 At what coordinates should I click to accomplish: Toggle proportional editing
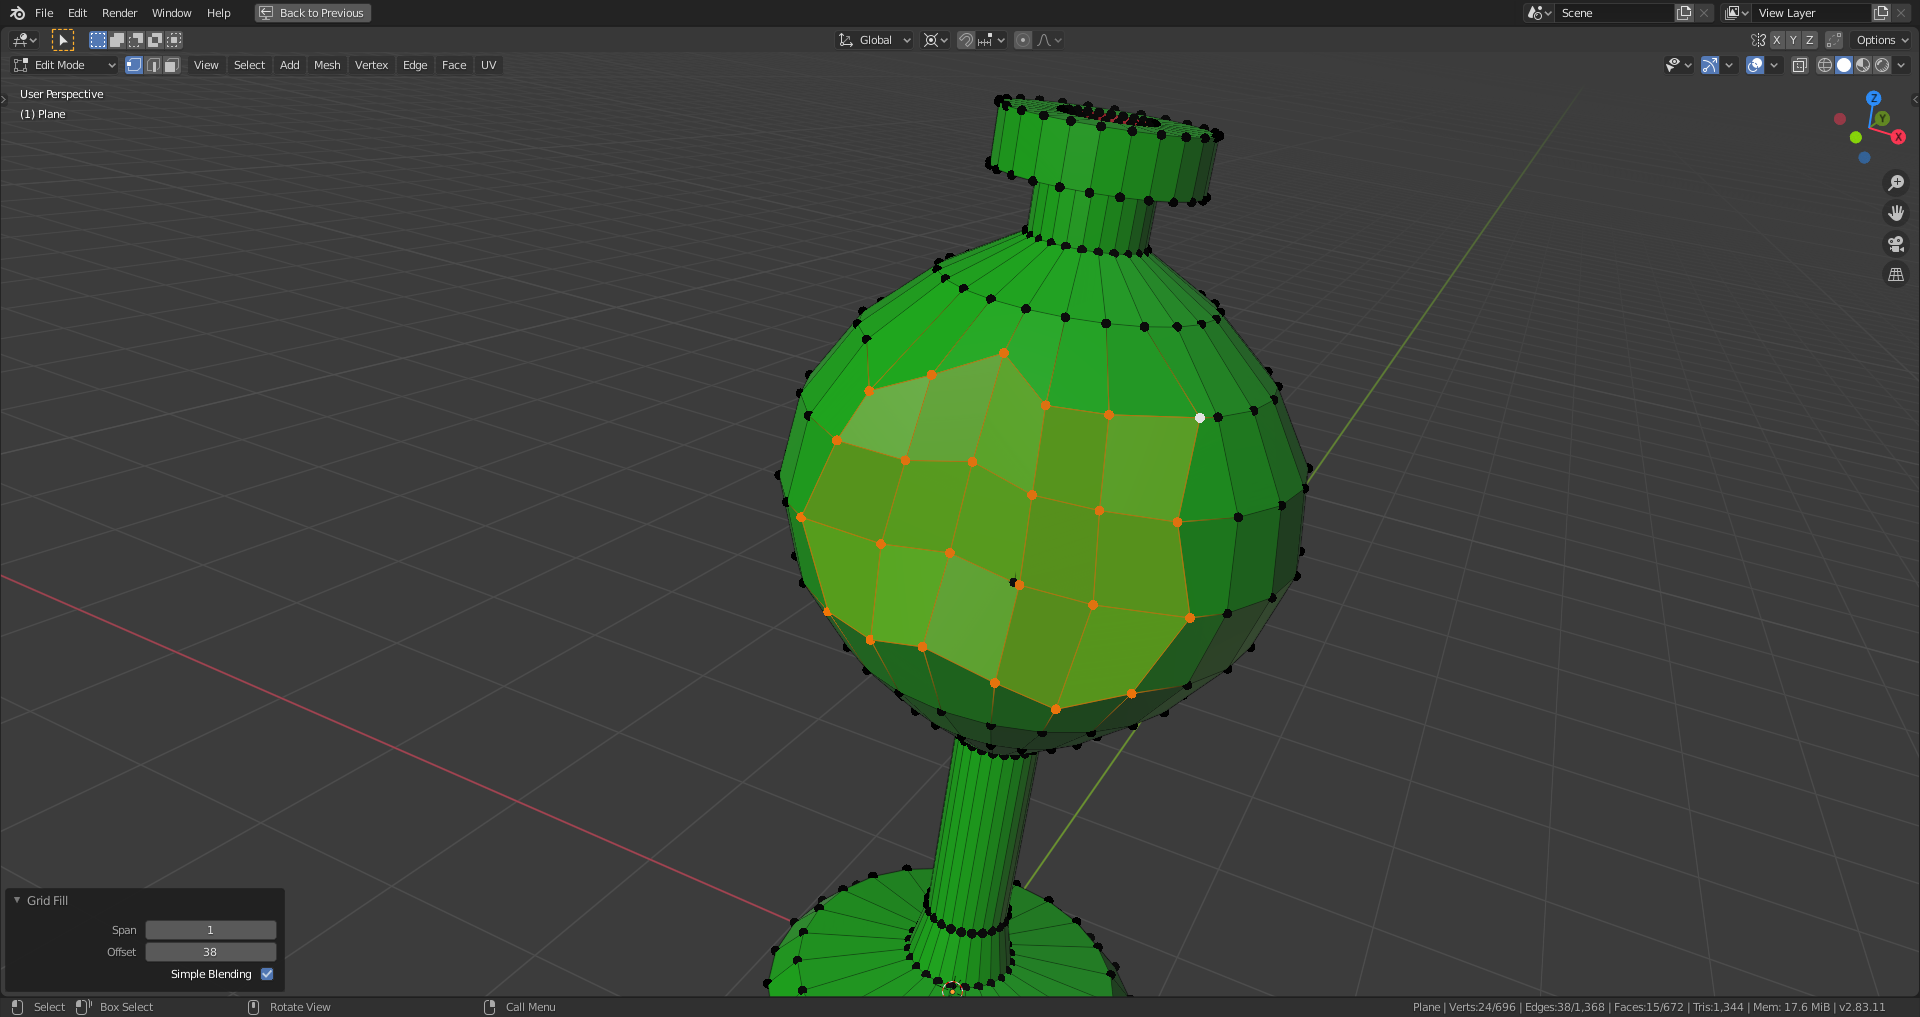(x=1023, y=40)
